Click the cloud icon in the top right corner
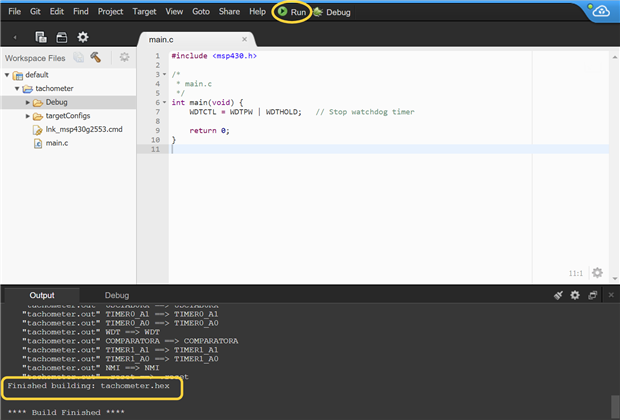This screenshot has height=420, width=620. [x=601, y=12]
